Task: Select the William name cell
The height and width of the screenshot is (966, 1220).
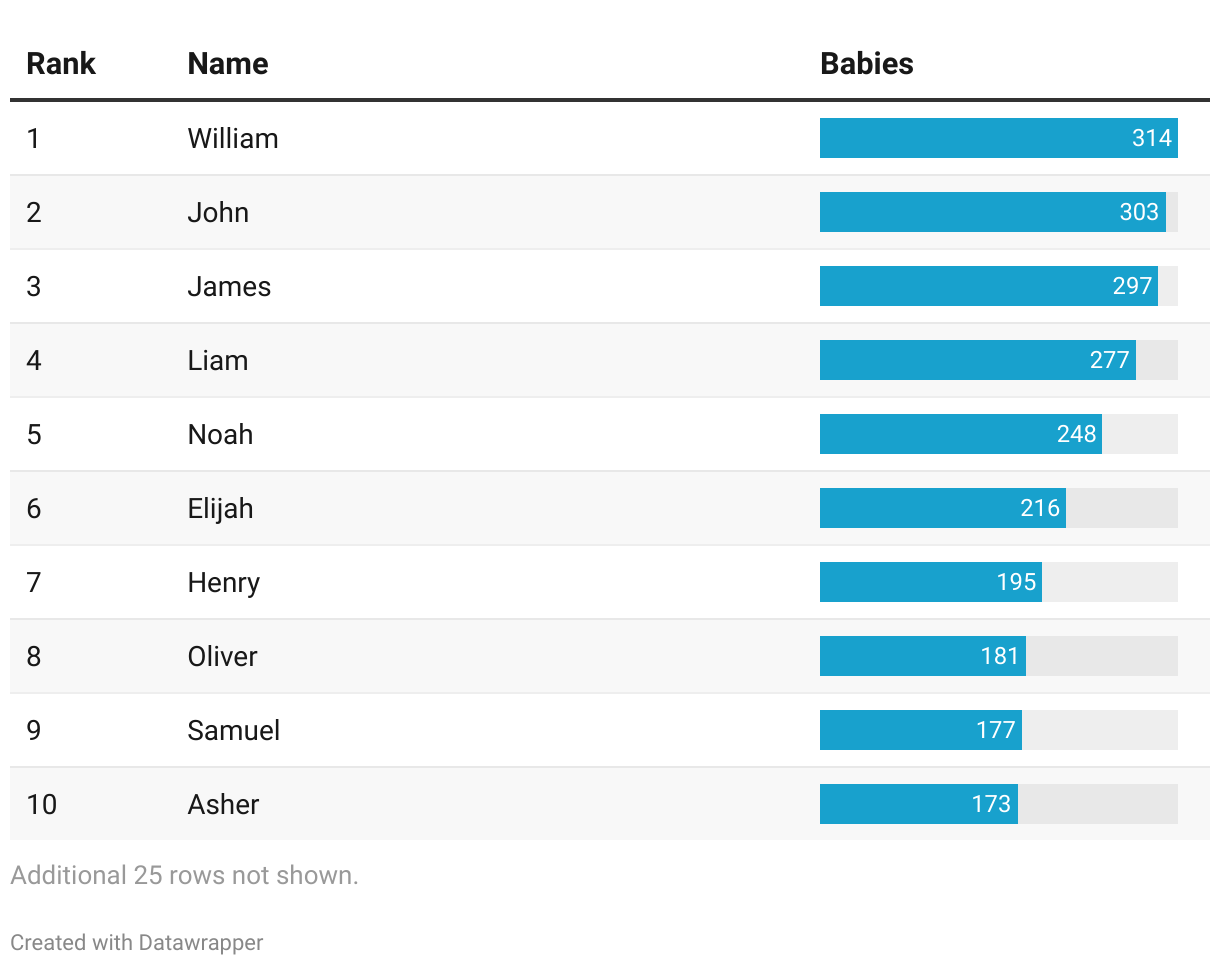Action: pyautogui.click(x=233, y=138)
